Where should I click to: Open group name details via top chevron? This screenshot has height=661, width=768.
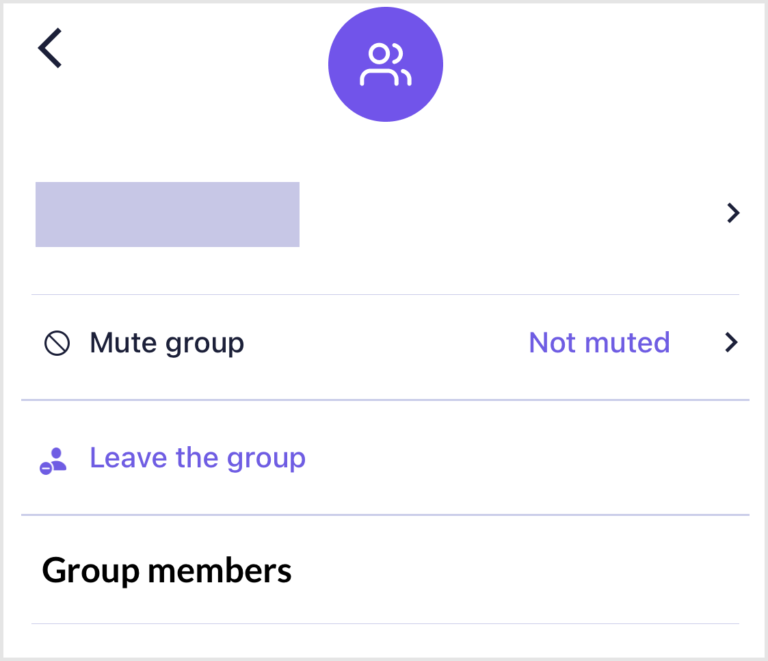733,213
